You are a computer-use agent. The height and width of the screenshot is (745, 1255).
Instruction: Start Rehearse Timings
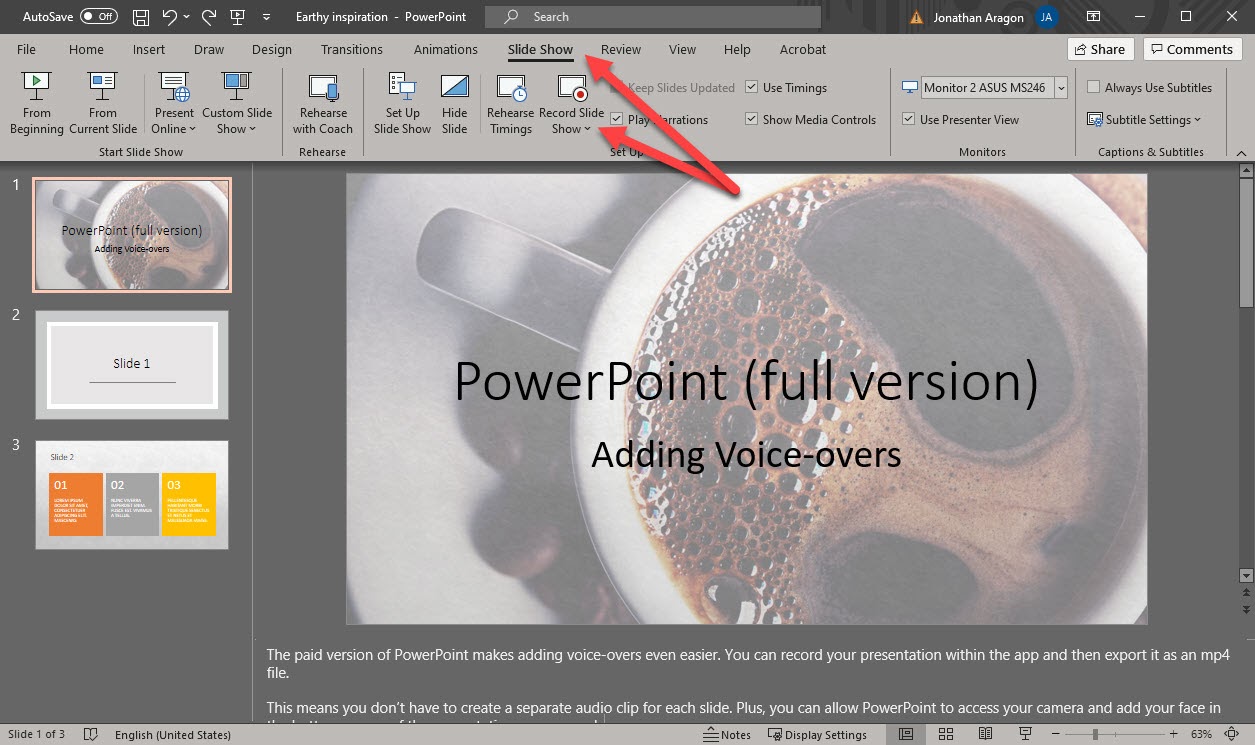(x=510, y=103)
